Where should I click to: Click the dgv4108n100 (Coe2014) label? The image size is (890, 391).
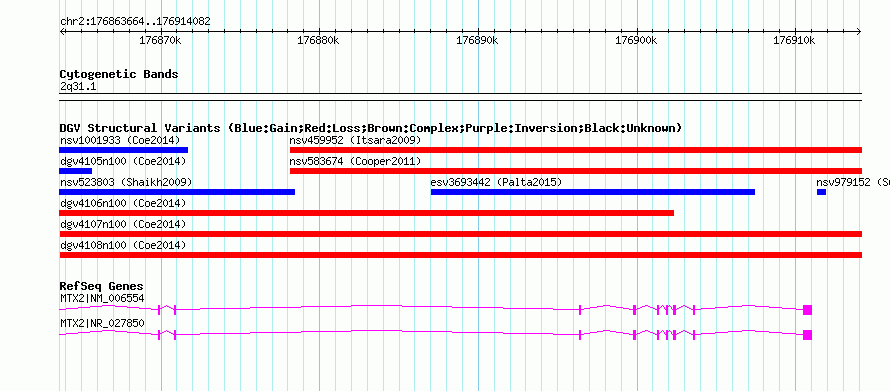click(123, 245)
